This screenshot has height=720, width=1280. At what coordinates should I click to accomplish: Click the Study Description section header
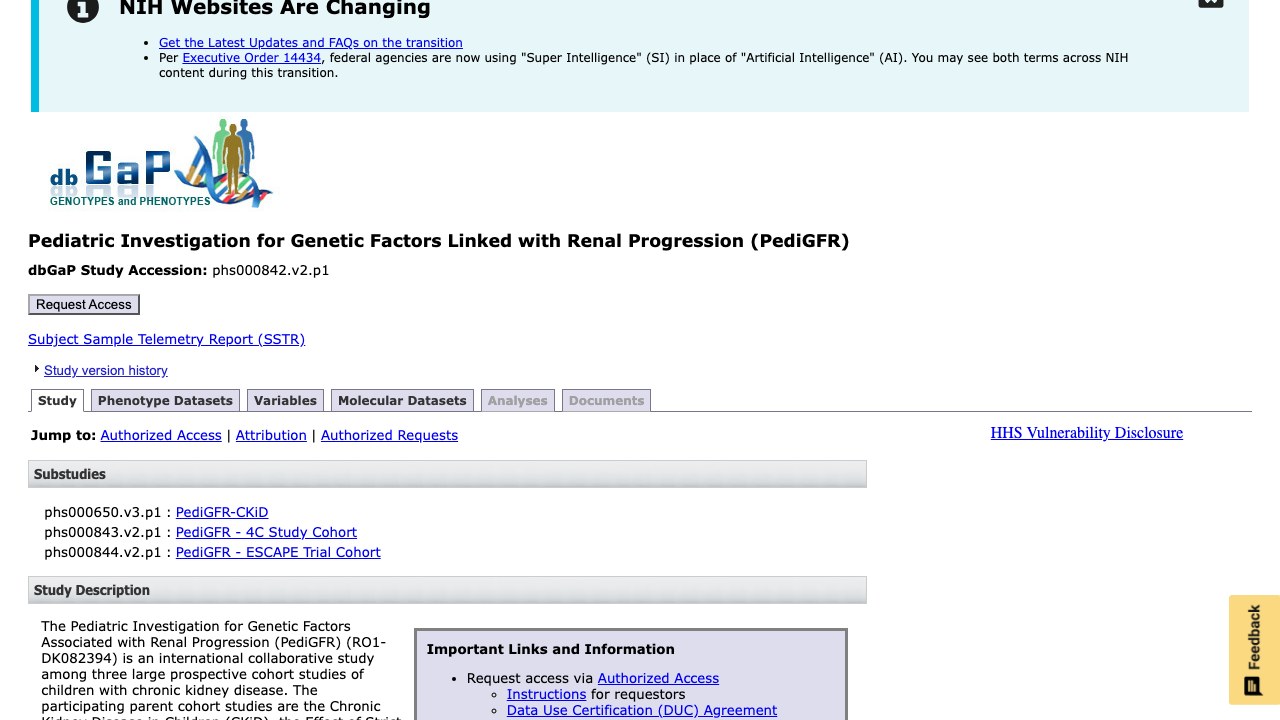[447, 590]
